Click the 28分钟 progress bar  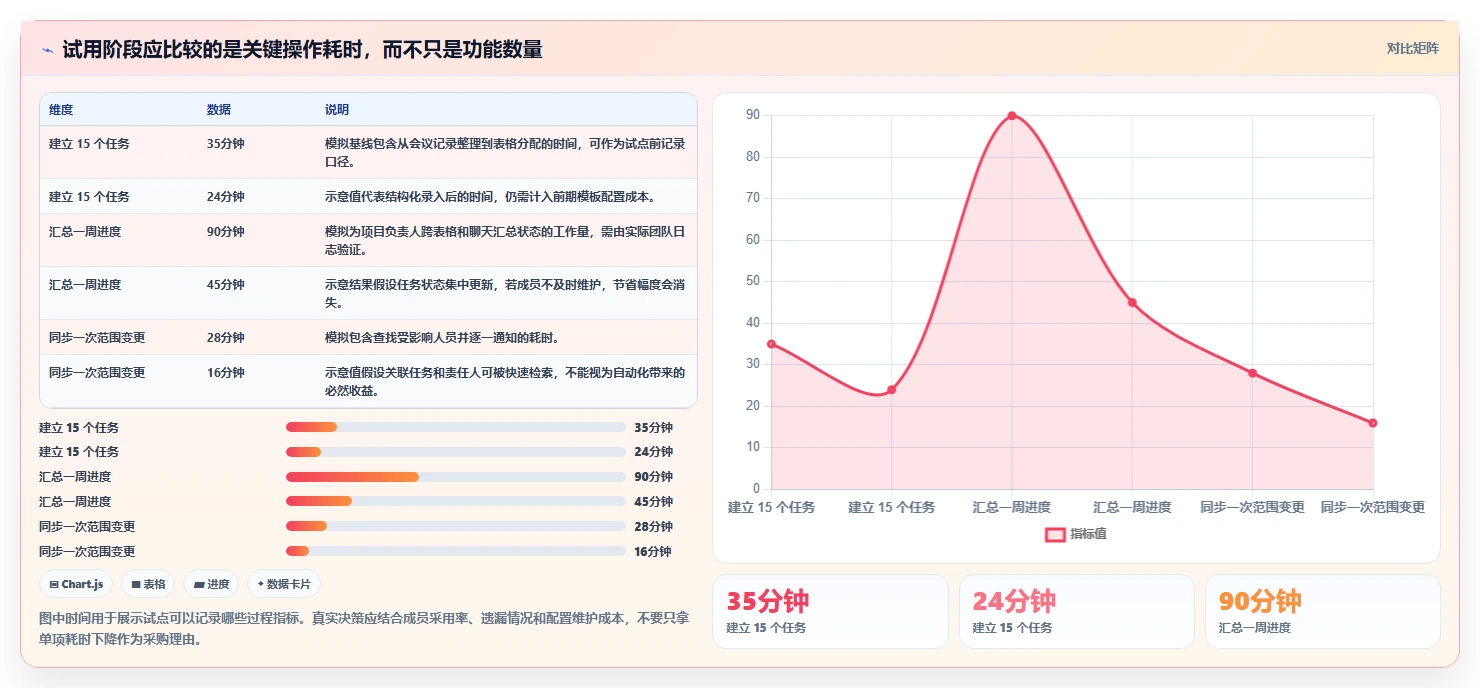456,526
